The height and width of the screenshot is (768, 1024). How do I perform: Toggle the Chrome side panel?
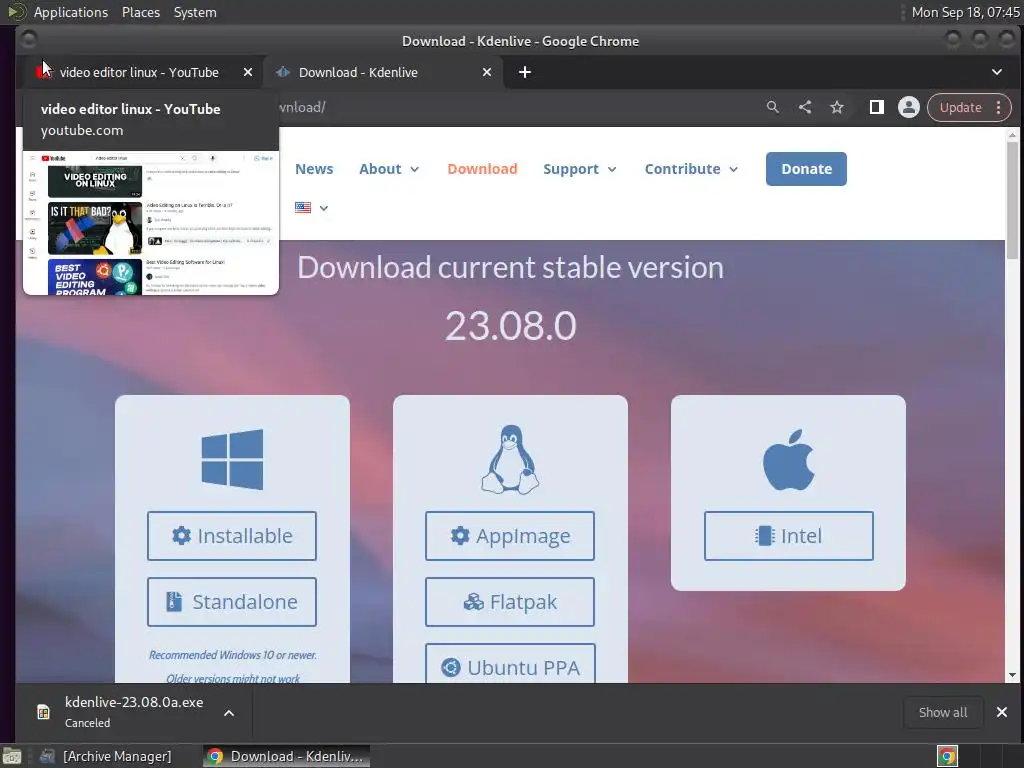pyautogui.click(x=876, y=107)
